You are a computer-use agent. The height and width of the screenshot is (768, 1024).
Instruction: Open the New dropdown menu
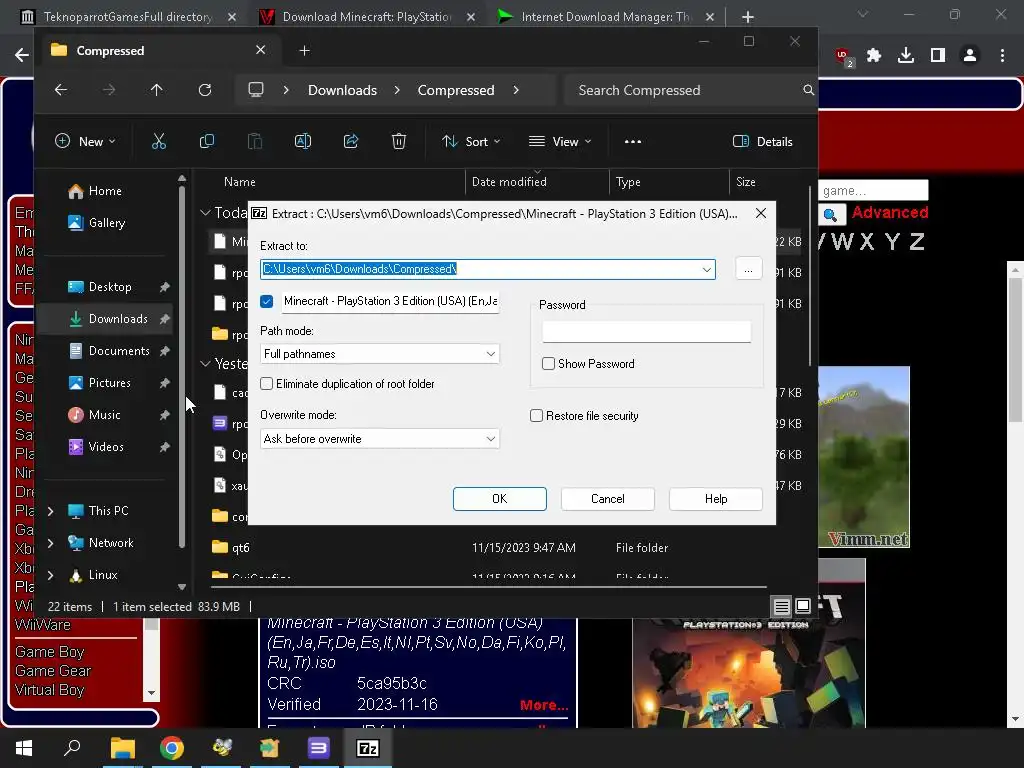86,141
